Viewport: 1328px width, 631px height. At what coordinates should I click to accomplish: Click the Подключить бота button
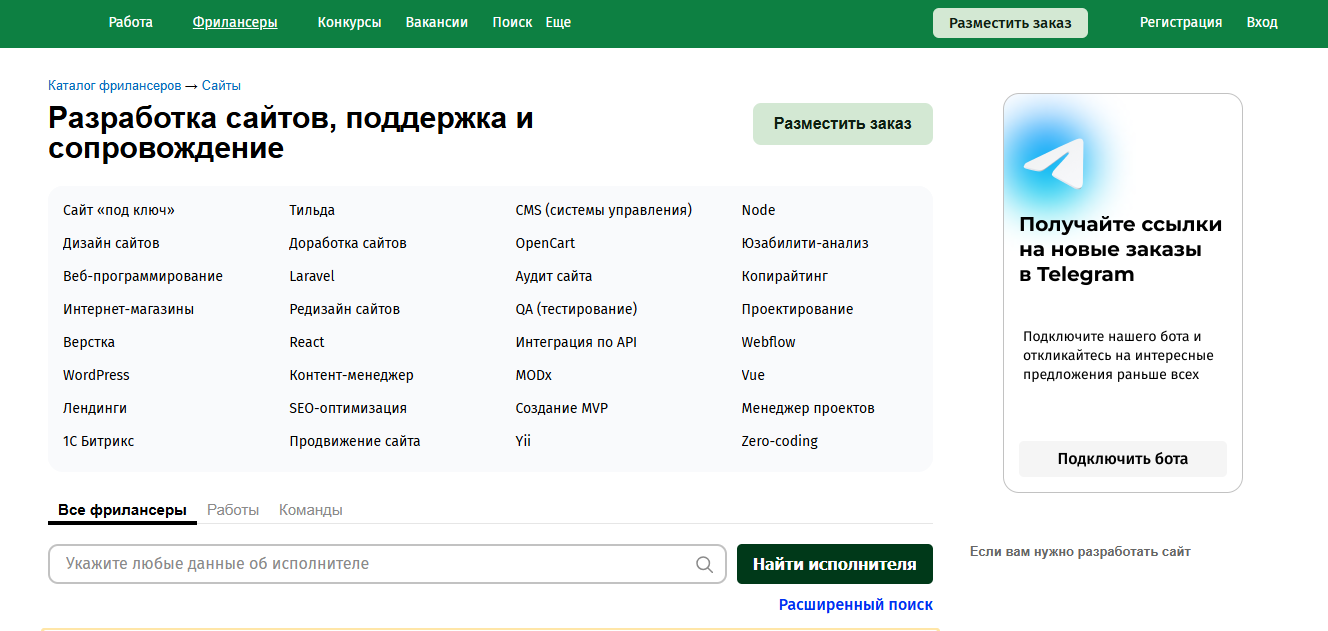(x=1122, y=459)
